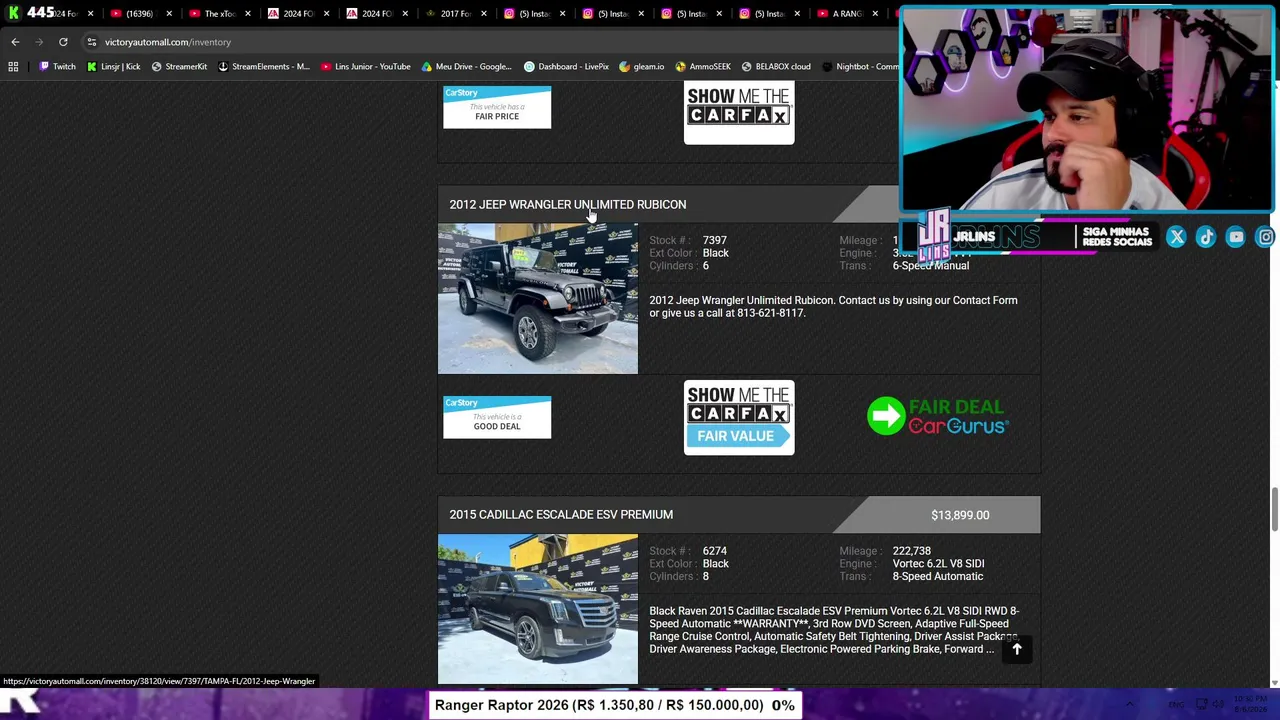Open the 2012 Jeep Wrangler Unlimited Rubicon listing title
This screenshot has width=1280, height=720.
[567, 204]
